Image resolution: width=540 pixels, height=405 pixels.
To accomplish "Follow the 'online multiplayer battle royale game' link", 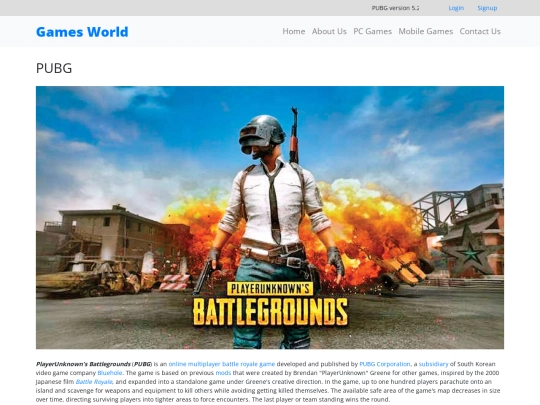I will (x=222, y=364).
